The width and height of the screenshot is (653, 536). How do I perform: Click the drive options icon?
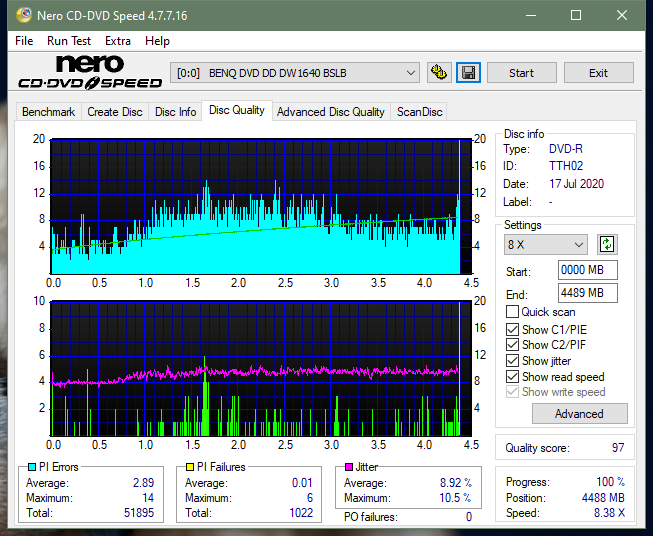[x=439, y=73]
